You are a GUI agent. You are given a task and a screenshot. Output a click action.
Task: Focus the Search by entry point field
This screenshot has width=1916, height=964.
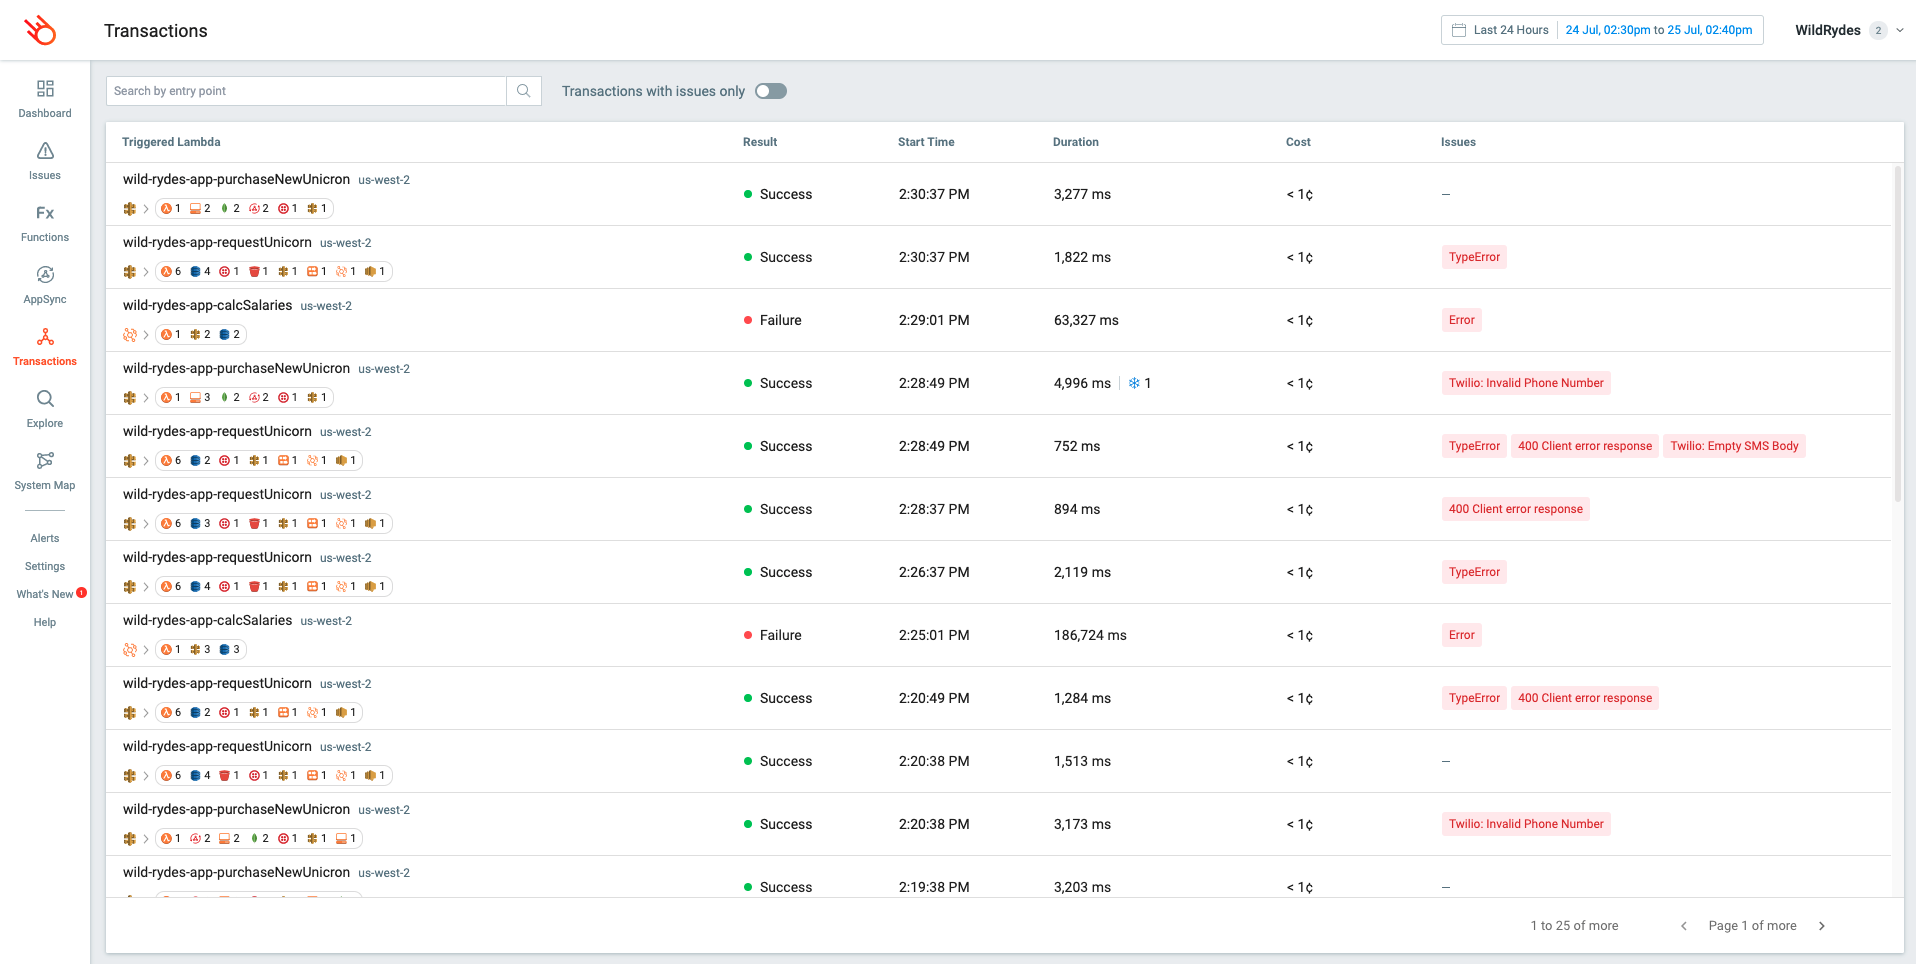306,91
